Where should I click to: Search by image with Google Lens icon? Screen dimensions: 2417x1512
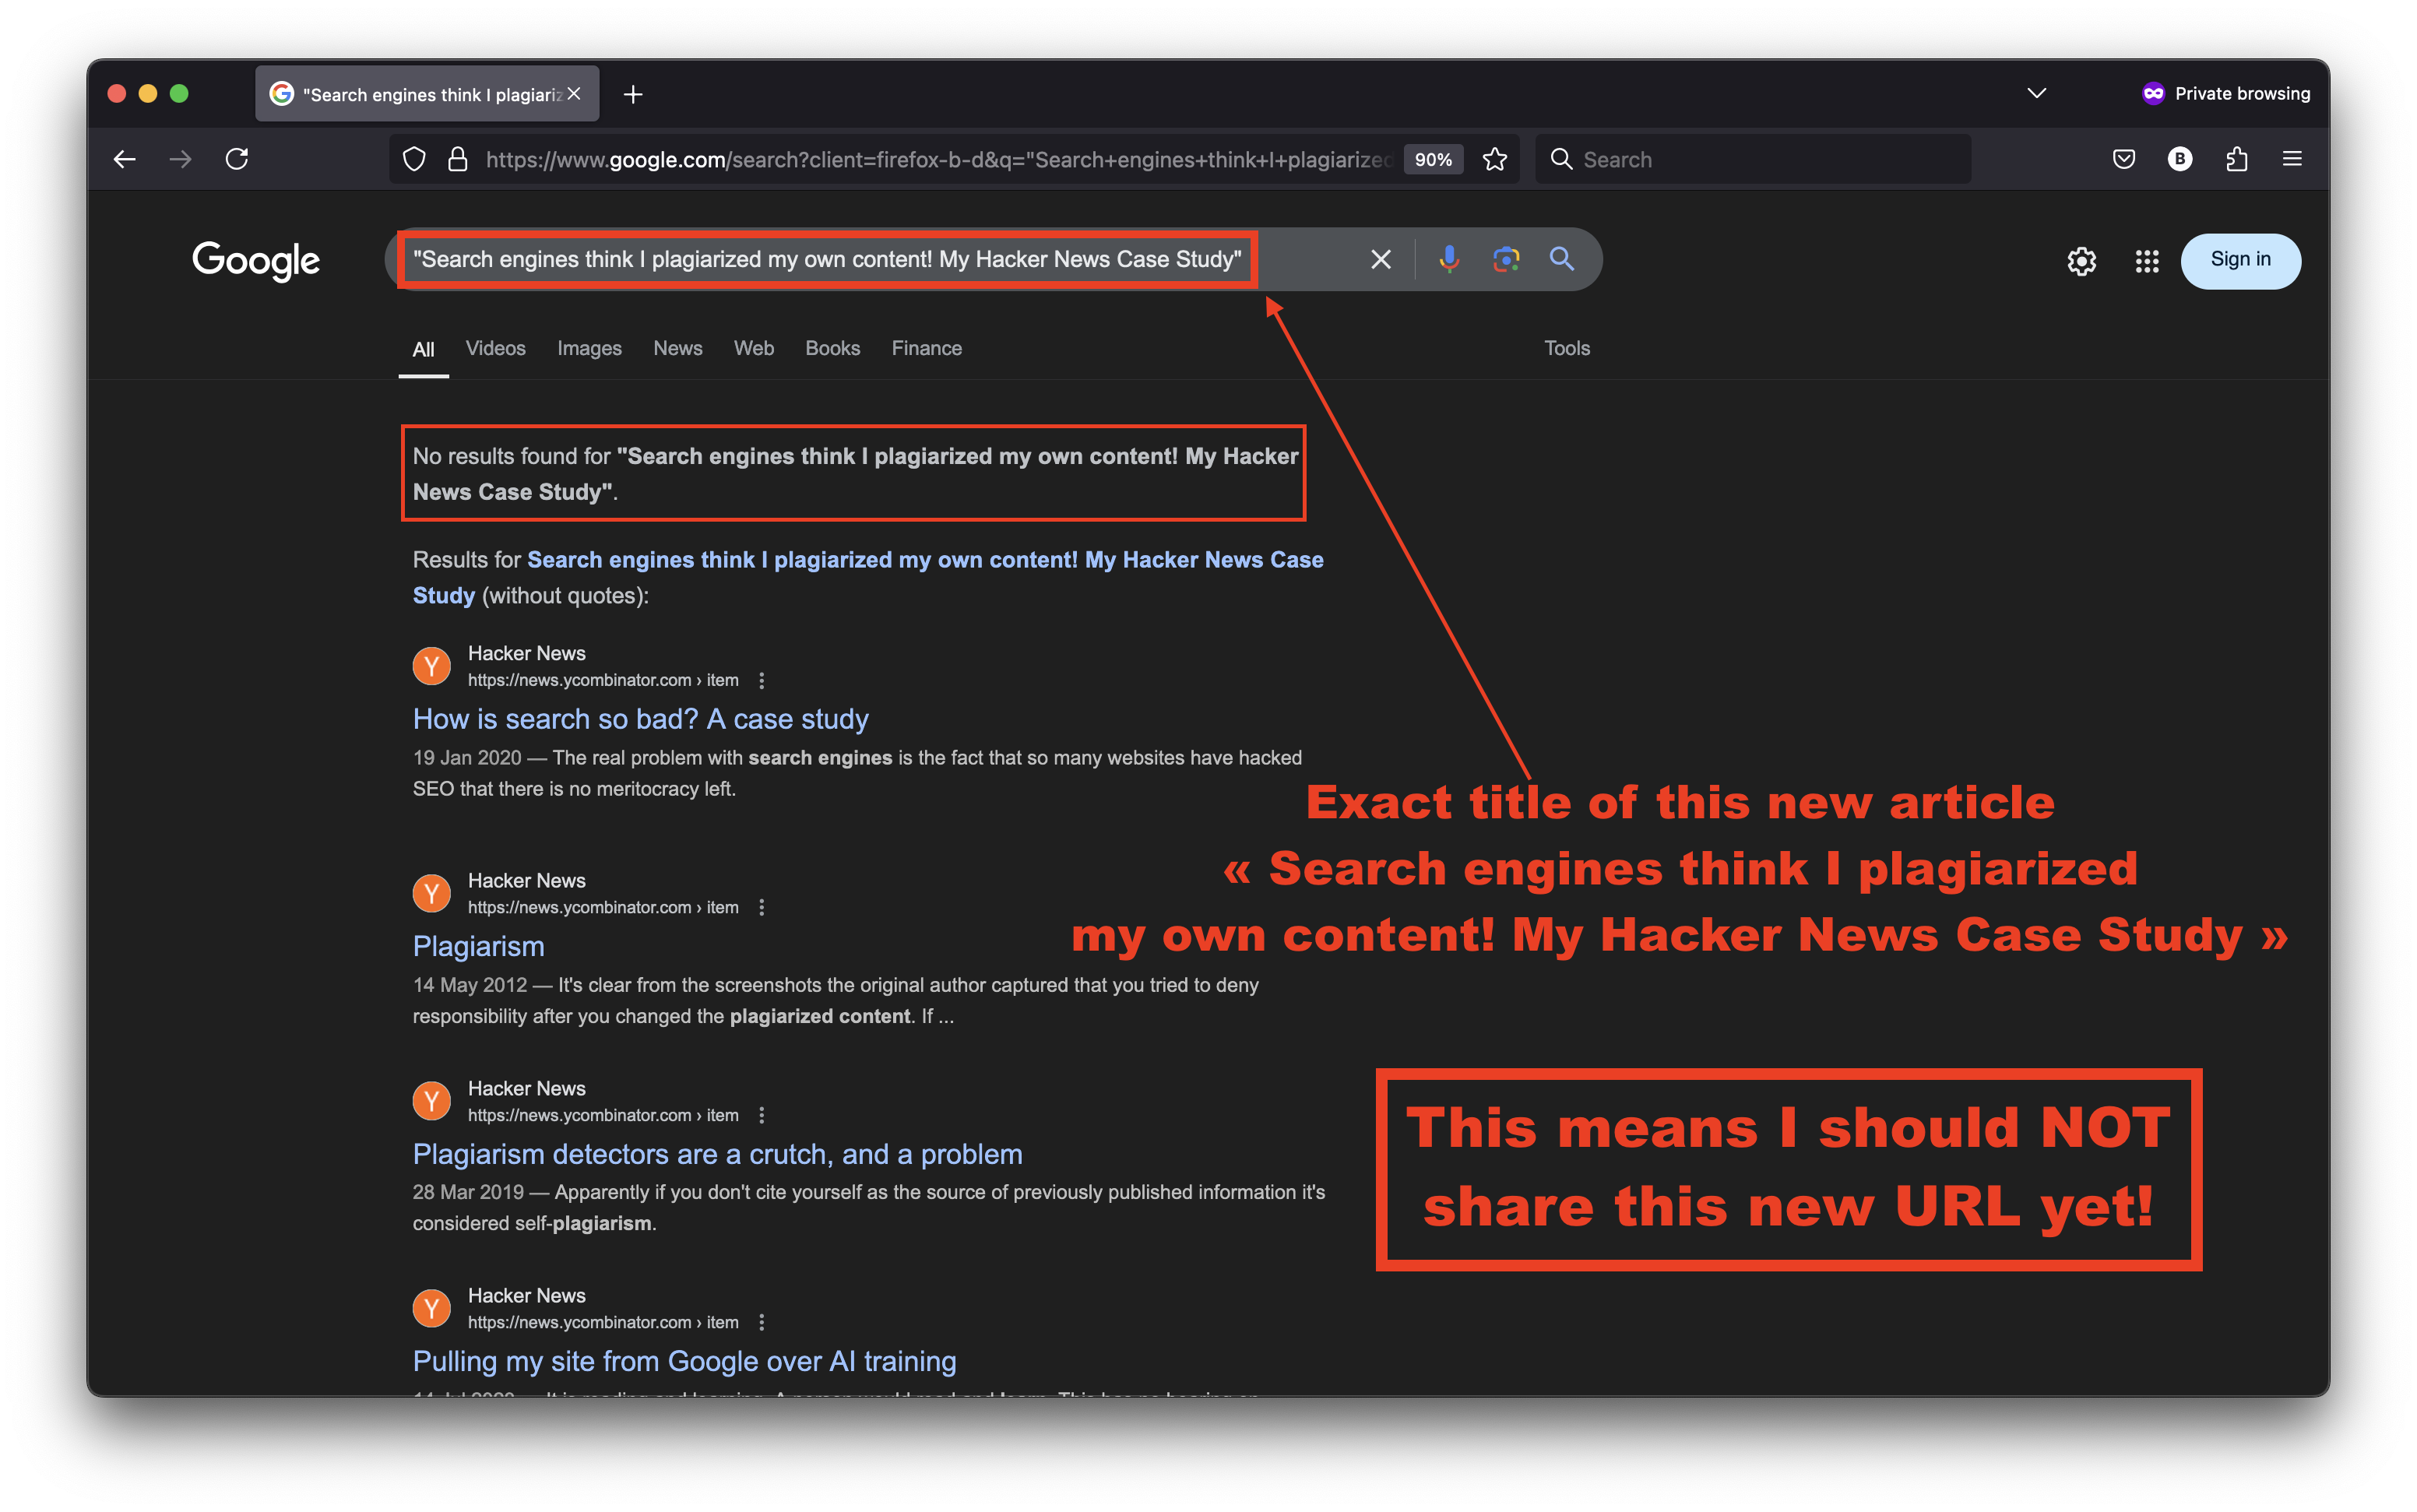click(x=1506, y=259)
